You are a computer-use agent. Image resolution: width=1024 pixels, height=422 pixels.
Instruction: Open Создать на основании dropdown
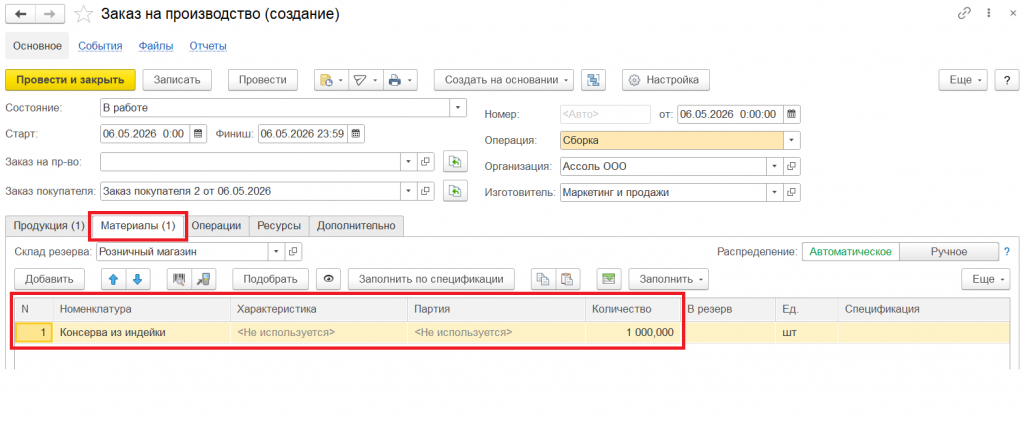click(x=504, y=80)
